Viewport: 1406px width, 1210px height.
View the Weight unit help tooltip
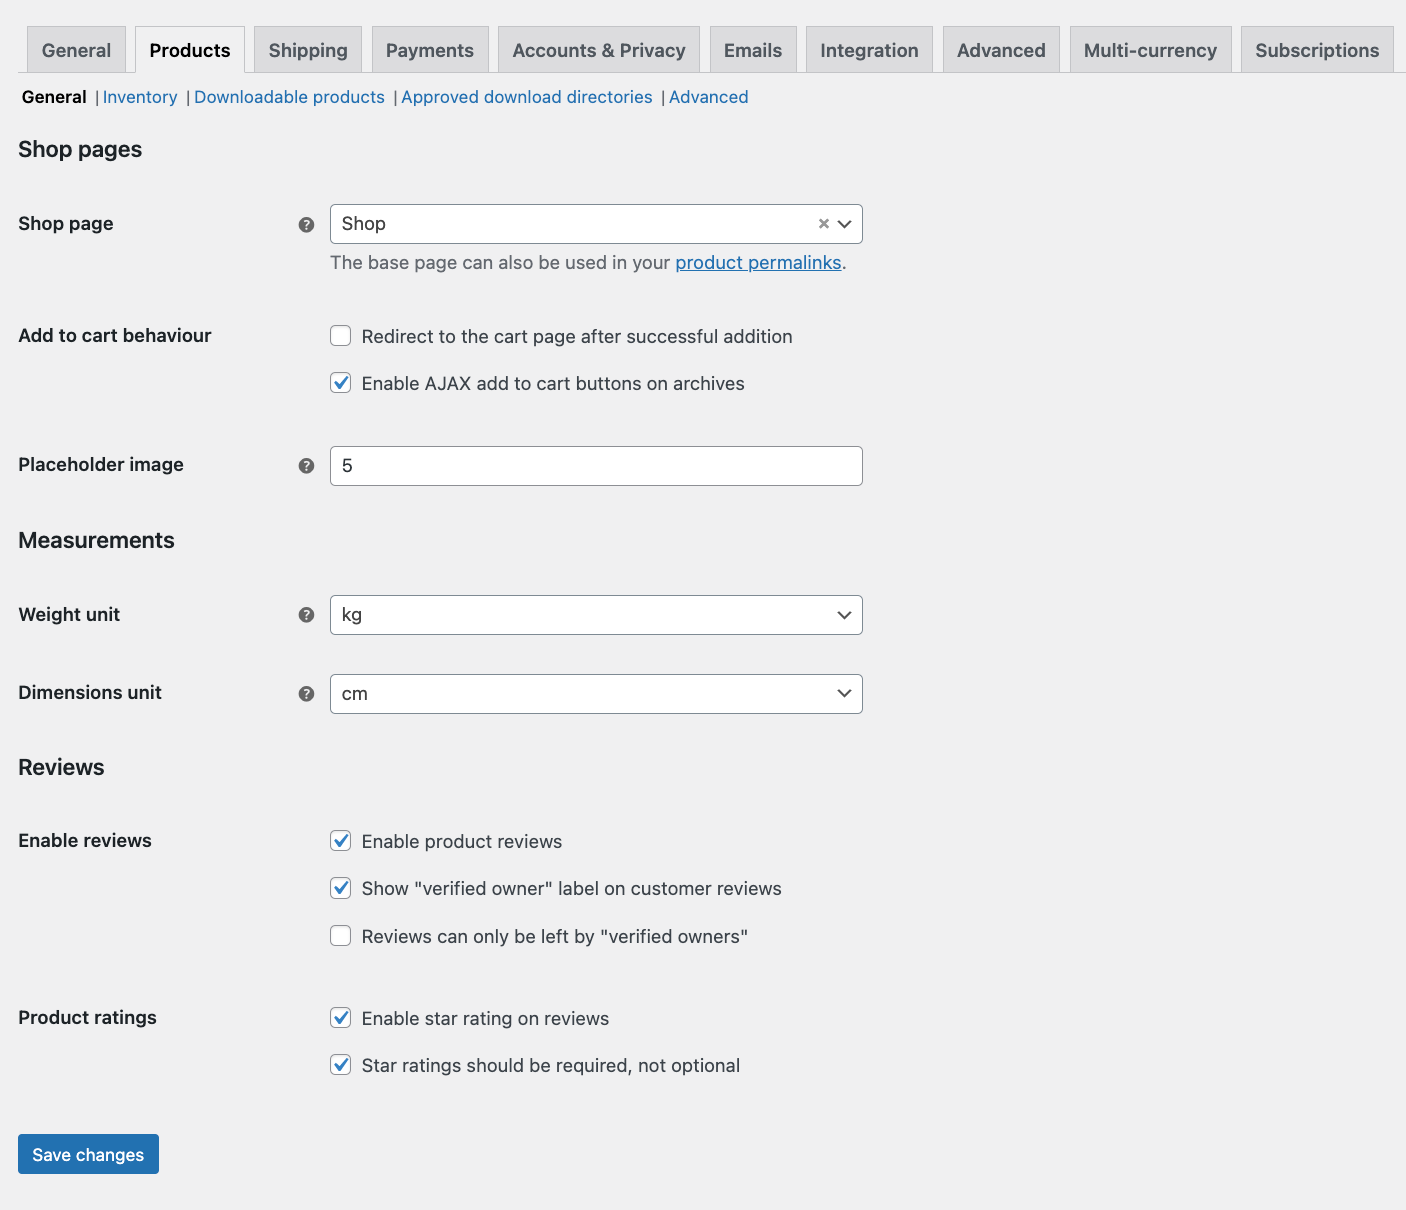click(306, 615)
